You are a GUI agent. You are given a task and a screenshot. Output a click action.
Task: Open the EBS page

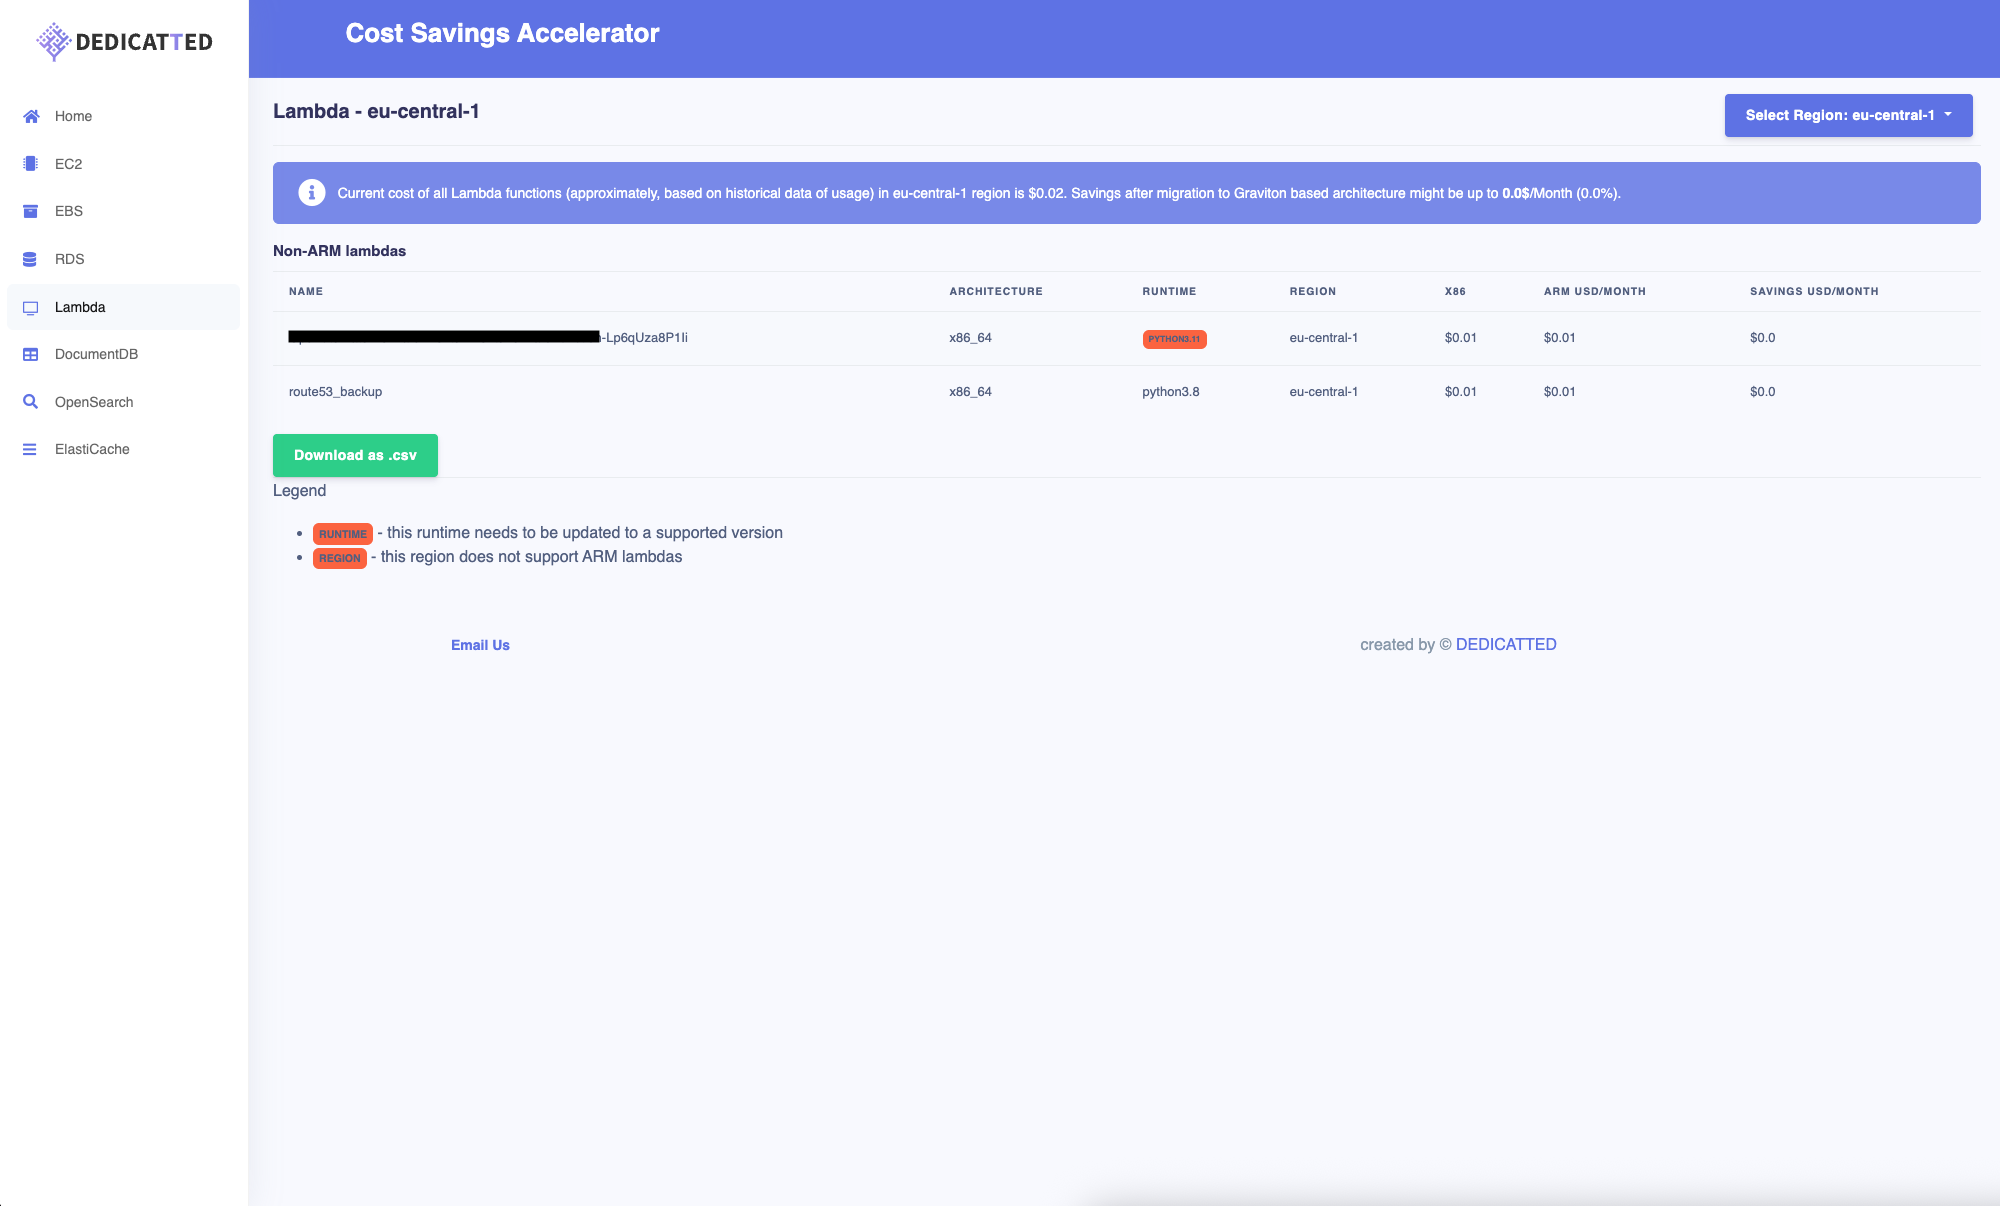123,211
